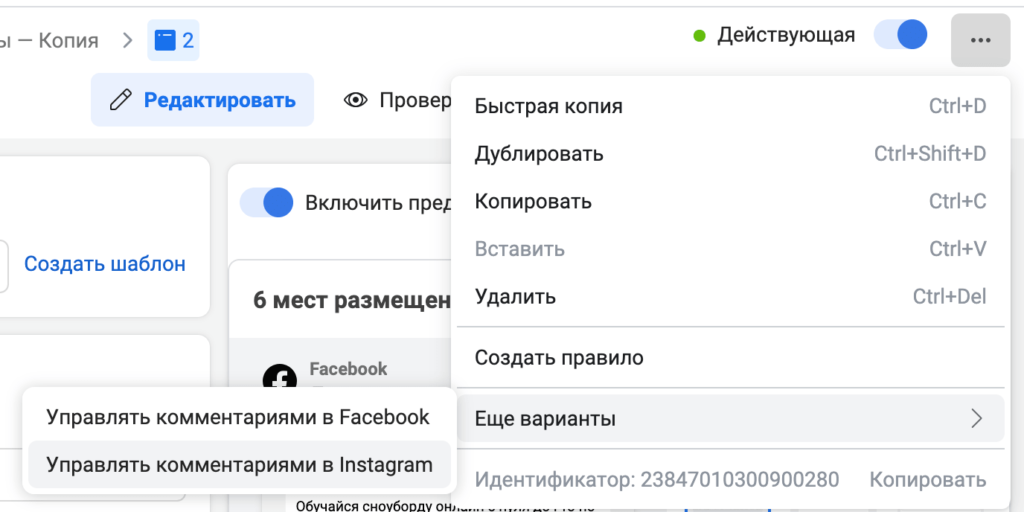Click the green Действующая status dot
Viewport: 1024px width, 512px height.
pyautogui.click(x=700, y=36)
